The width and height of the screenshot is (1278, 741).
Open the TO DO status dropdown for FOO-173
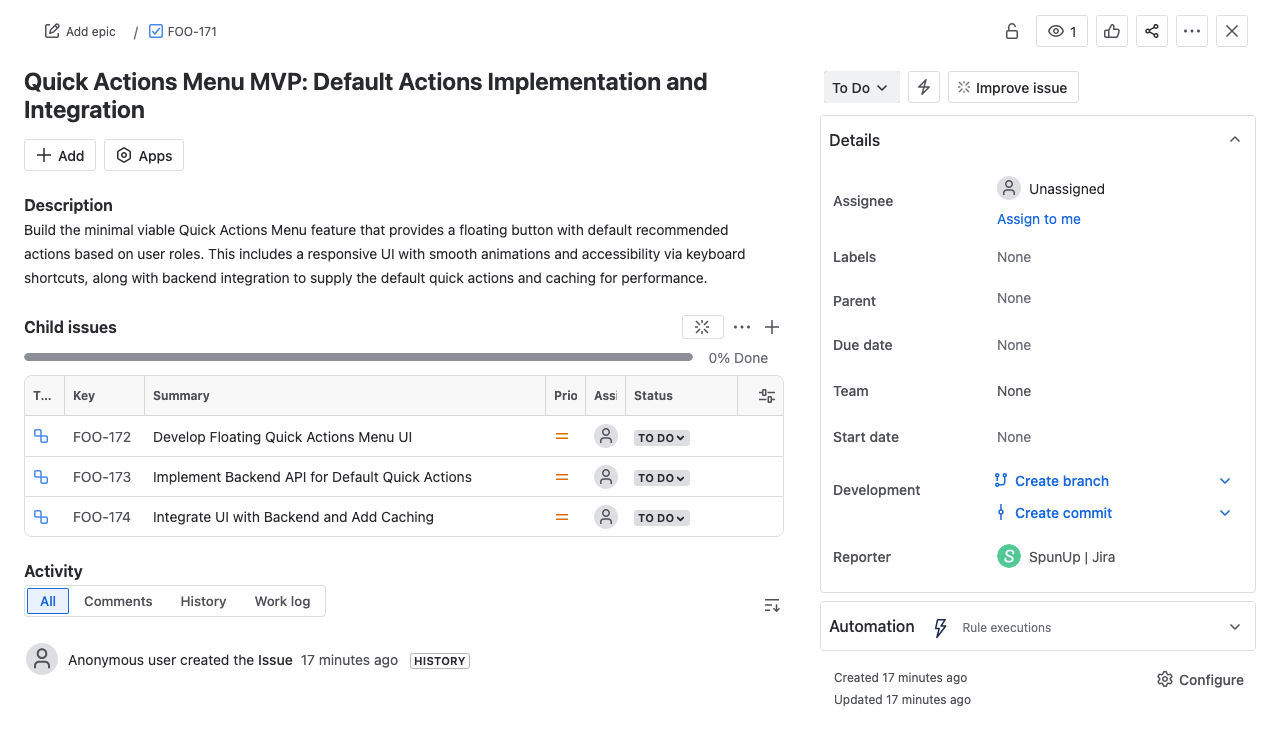[662, 477]
